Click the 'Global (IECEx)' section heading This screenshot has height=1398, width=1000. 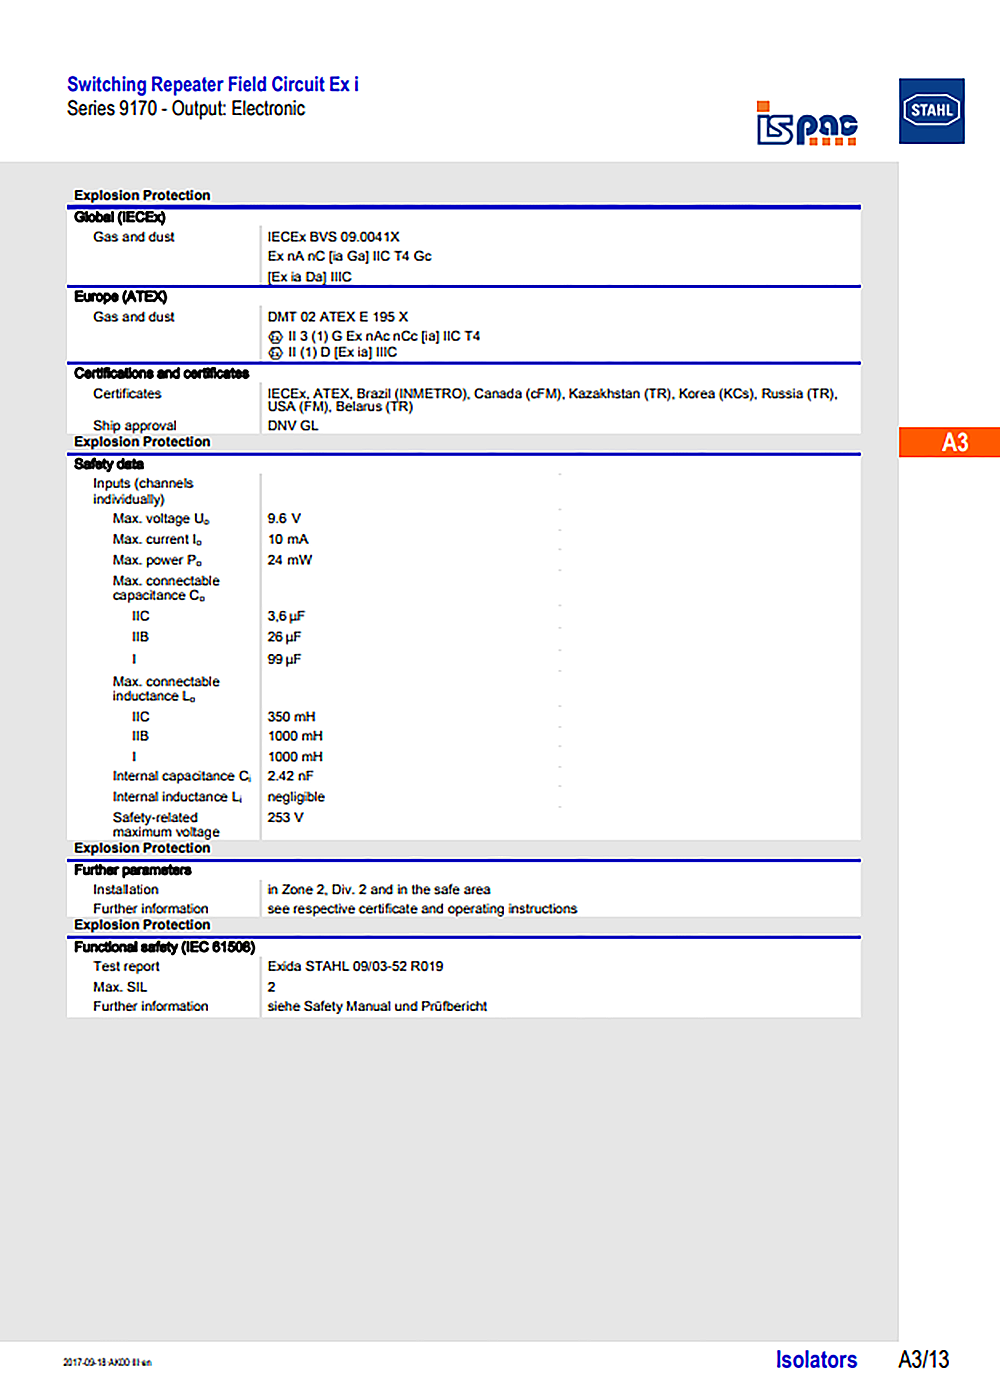(119, 217)
